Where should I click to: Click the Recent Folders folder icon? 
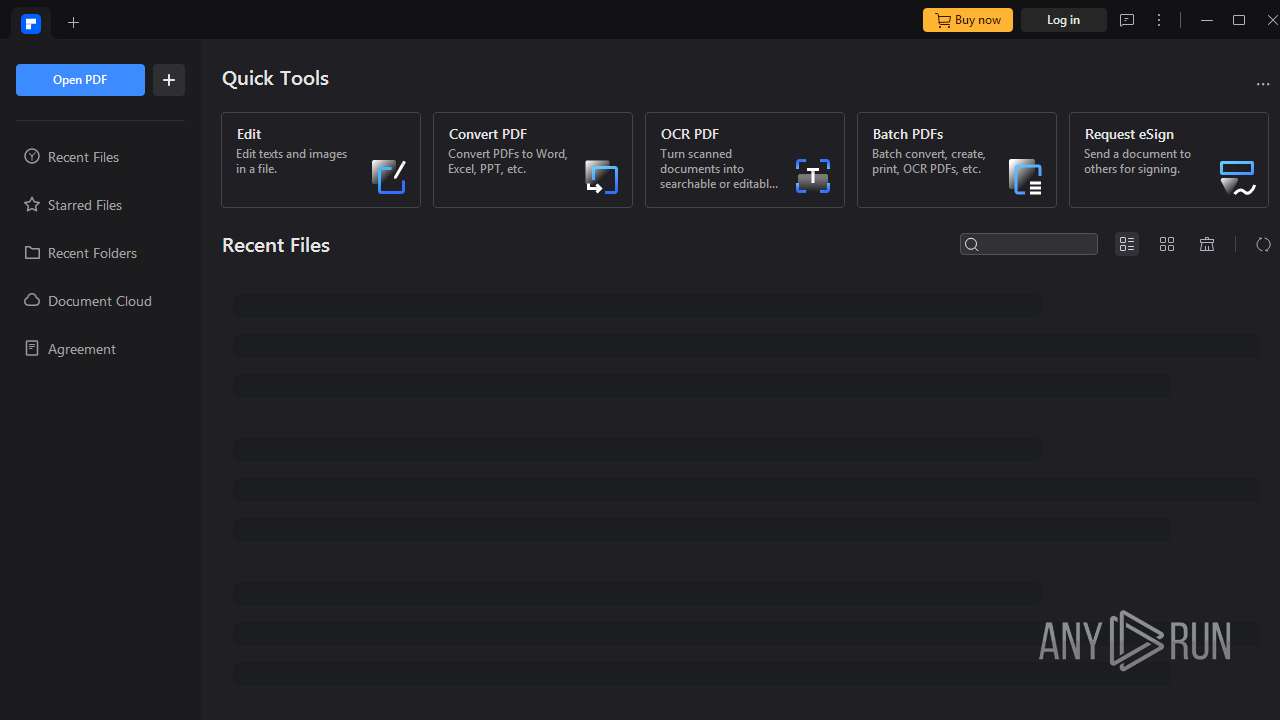(x=32, y=253)
